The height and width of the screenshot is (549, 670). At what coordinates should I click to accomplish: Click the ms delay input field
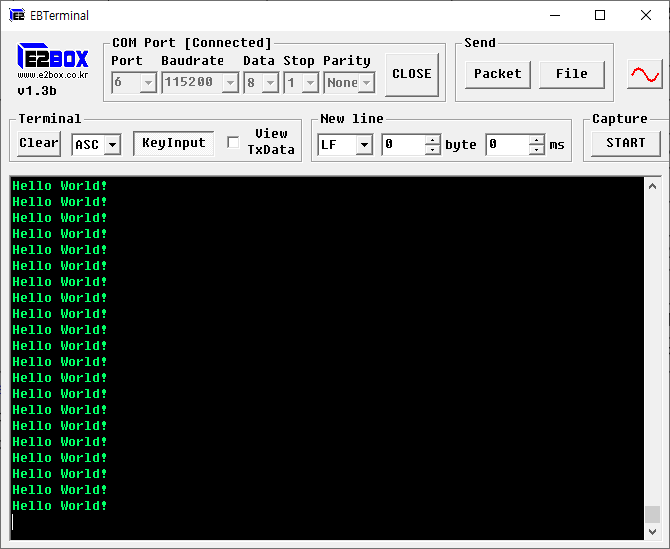click(x=508, y=145)
